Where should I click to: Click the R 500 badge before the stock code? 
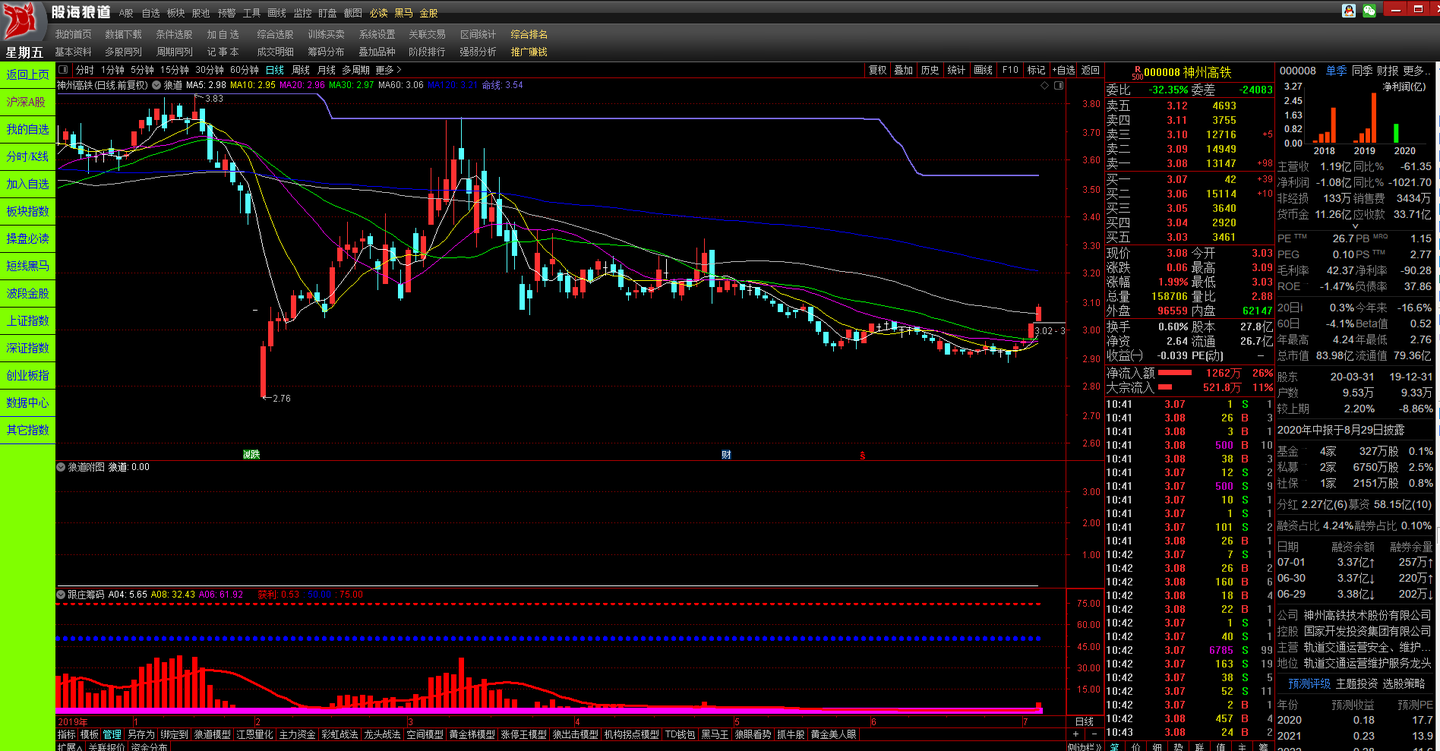click(x=1136, y=72)
